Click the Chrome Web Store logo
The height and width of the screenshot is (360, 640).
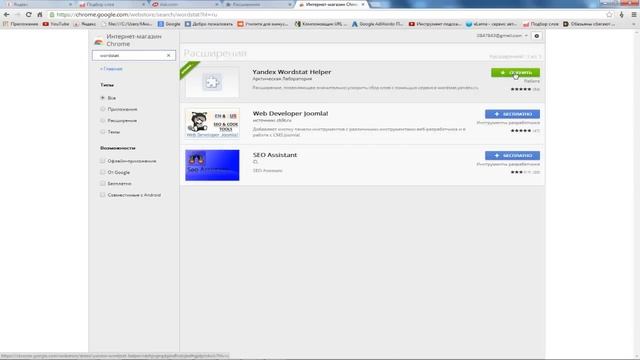point(98,41)
